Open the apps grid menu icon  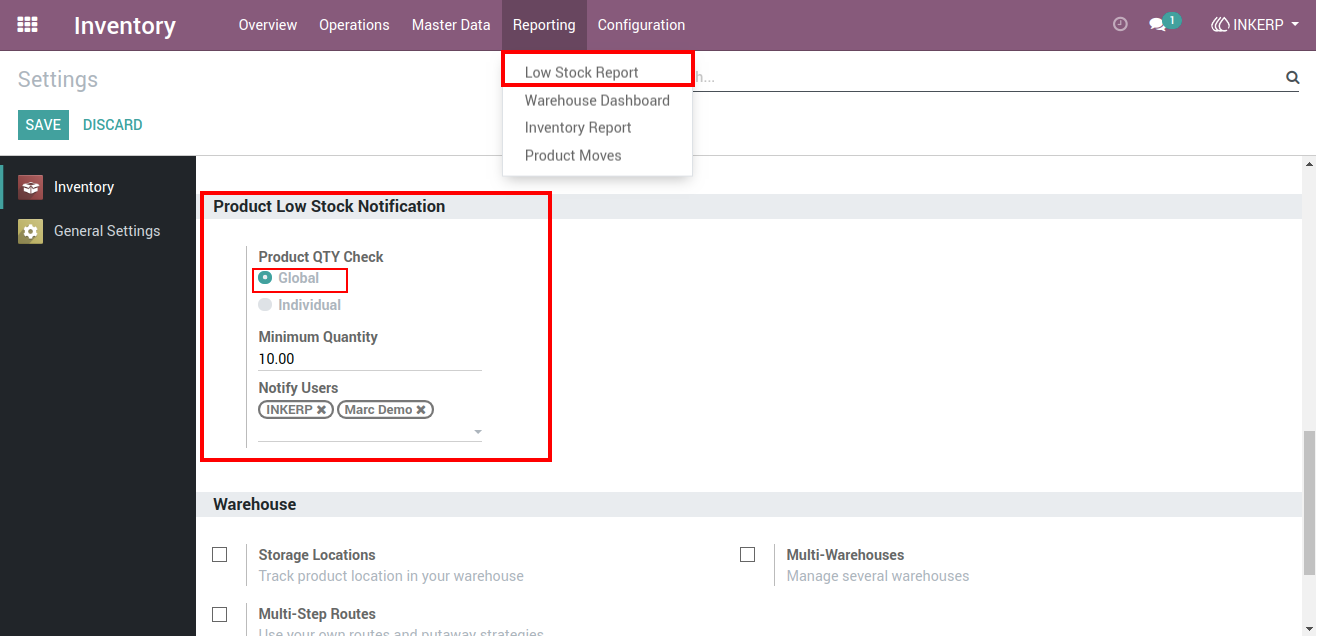(27, 25)
